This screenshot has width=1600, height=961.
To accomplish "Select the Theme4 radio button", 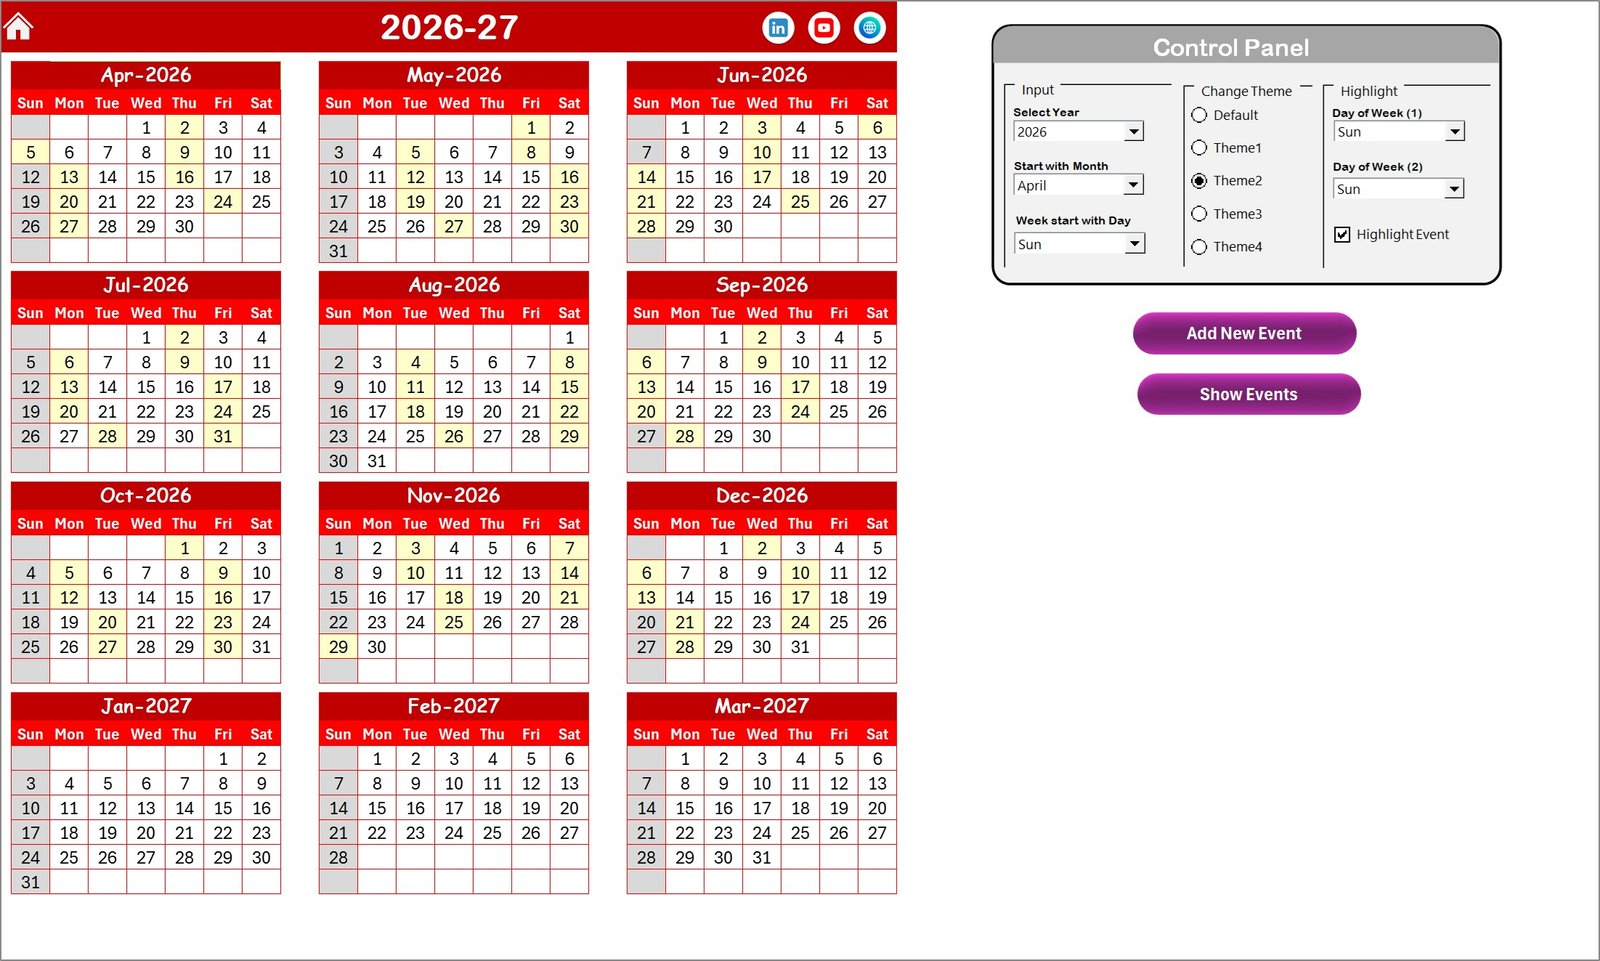I will tap(1199, 246).
